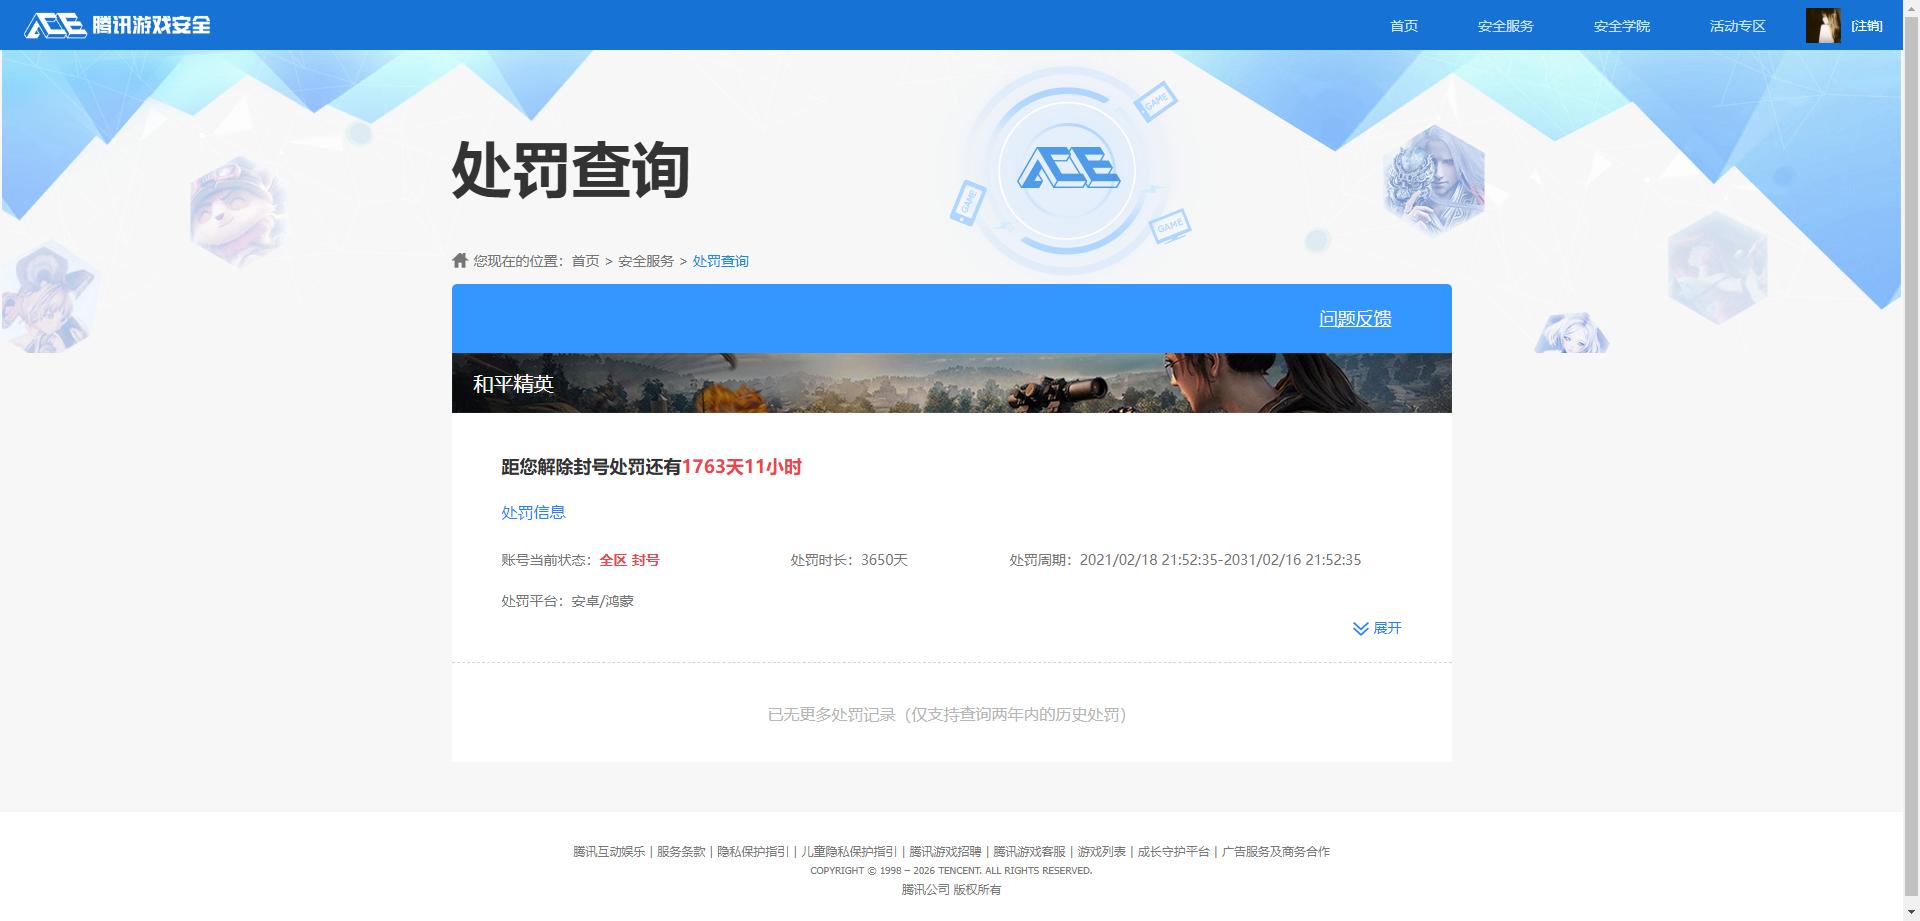
Task: Click the scrollbar up arrow
Action: pyautogui.click(x=1912, y=8)
